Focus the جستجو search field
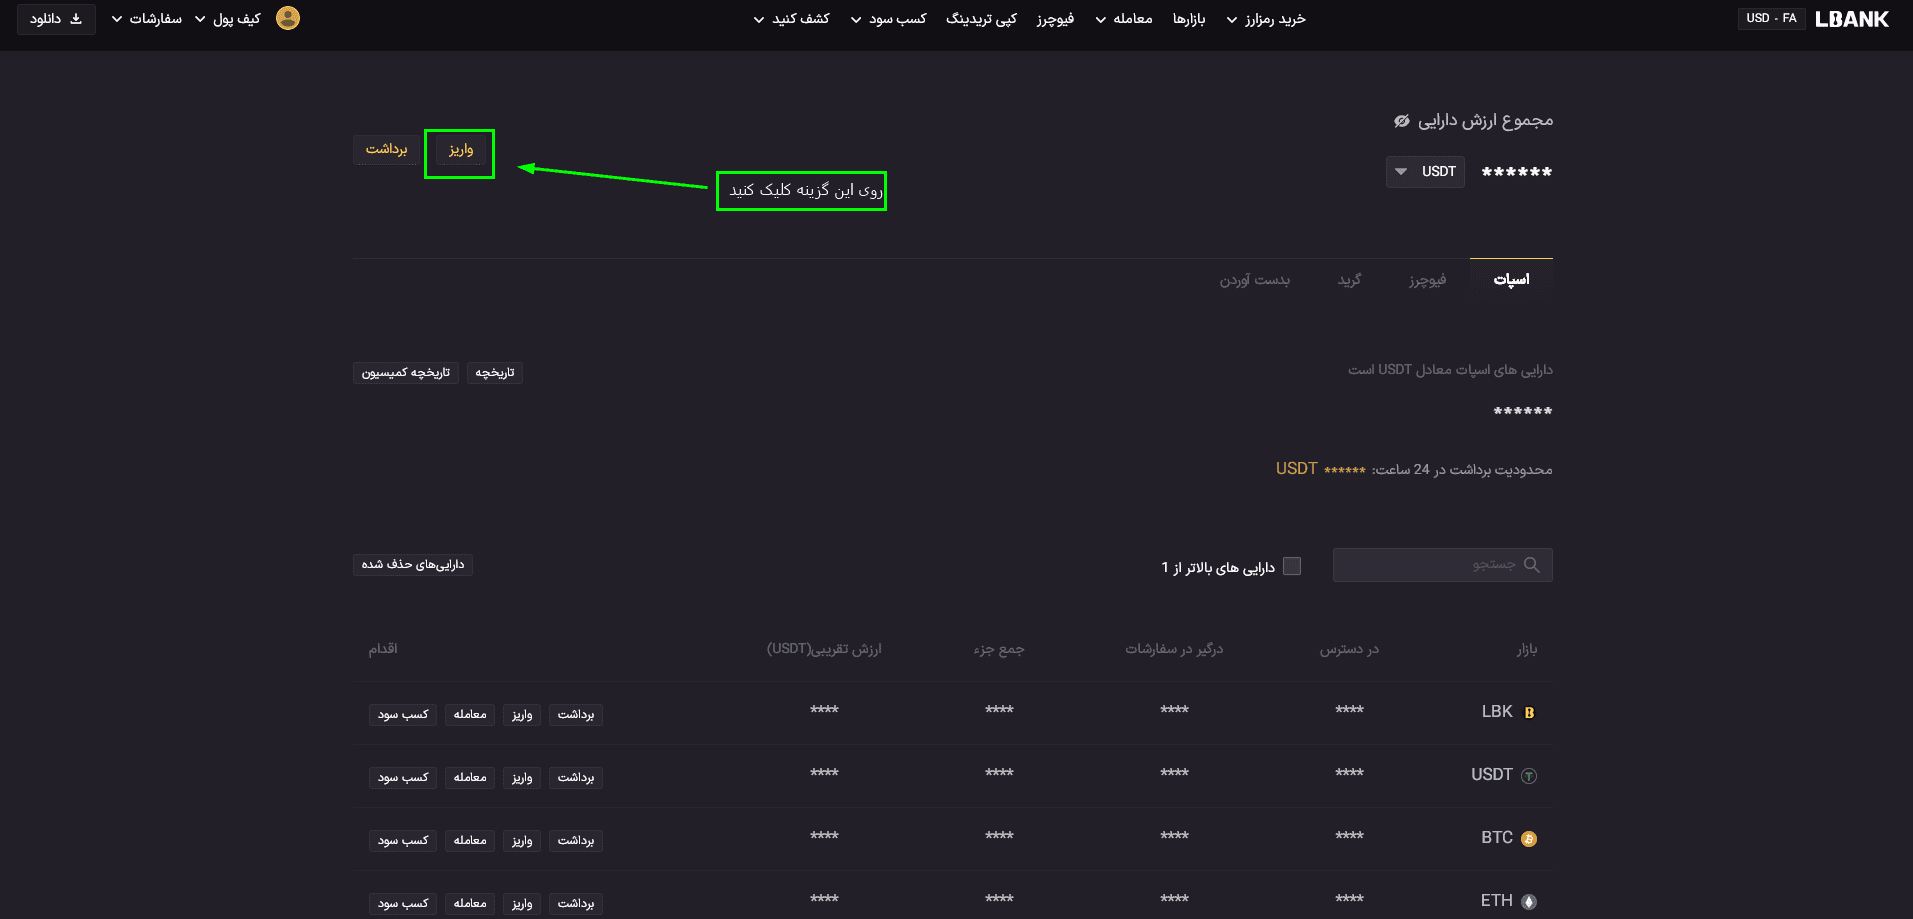Screen dimensions: 1913x919 click(1442, 565)
